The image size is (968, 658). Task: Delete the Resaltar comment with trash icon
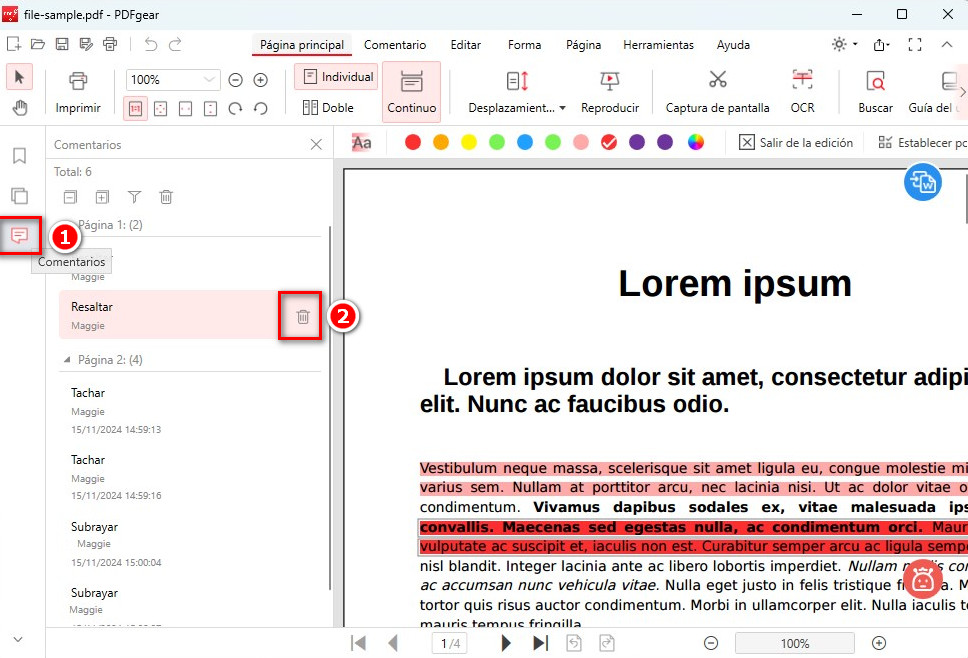coord(300,315)
